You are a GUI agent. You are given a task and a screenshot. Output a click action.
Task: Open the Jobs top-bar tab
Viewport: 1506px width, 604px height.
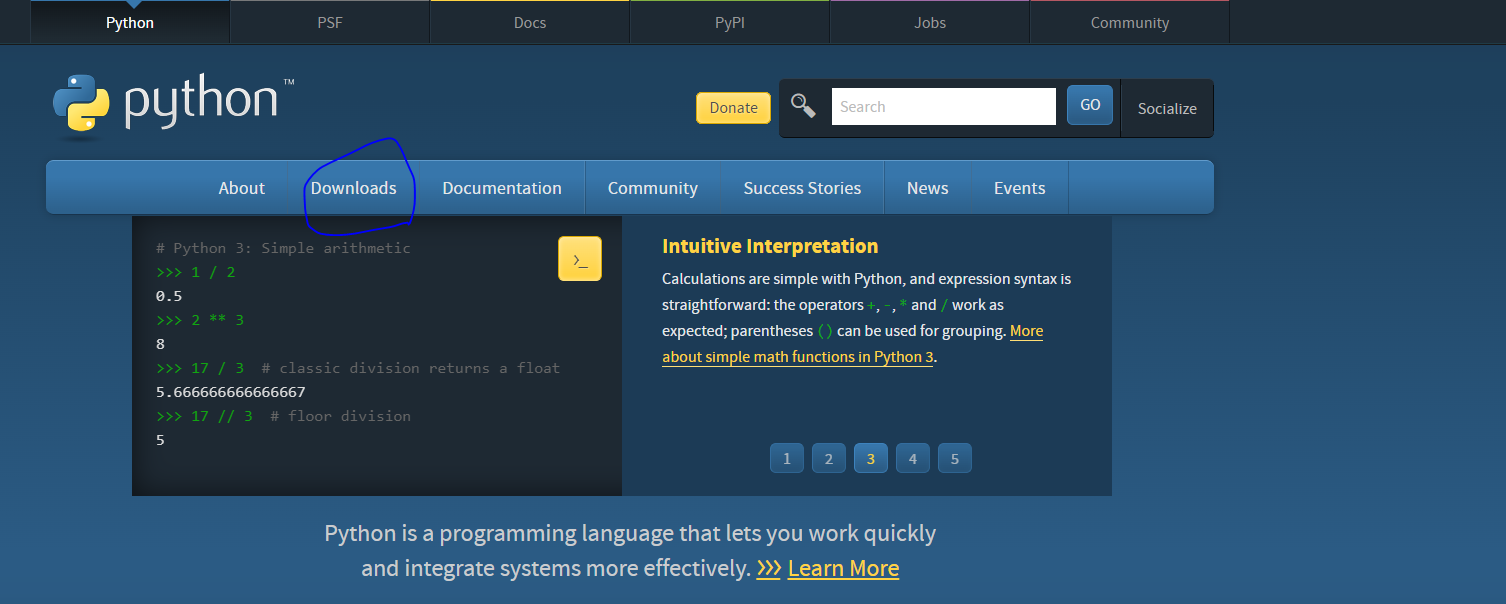[930, 22]
